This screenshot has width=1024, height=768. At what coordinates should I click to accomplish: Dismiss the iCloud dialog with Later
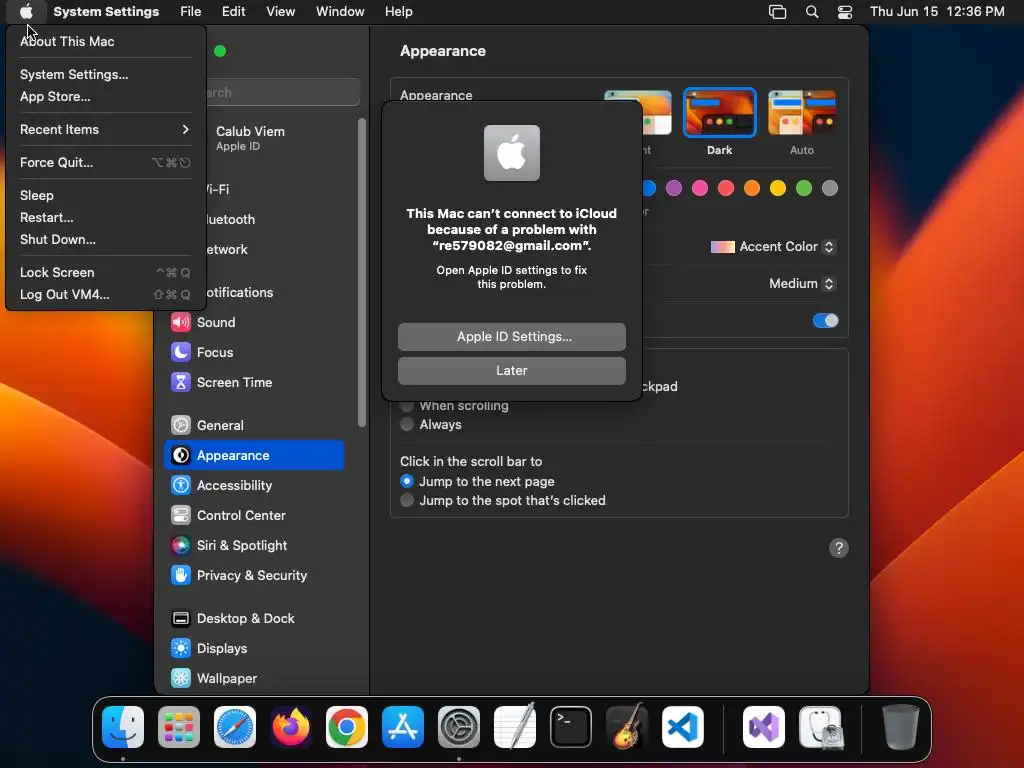pyautogui.click(x=512, y=371)
